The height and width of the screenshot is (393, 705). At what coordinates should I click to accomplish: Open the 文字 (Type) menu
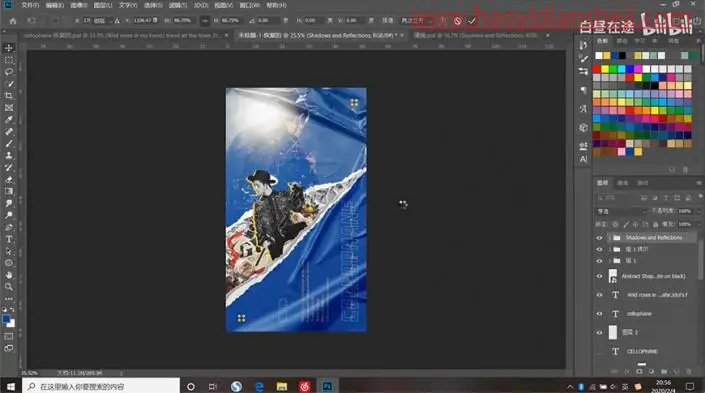[128, 5]
